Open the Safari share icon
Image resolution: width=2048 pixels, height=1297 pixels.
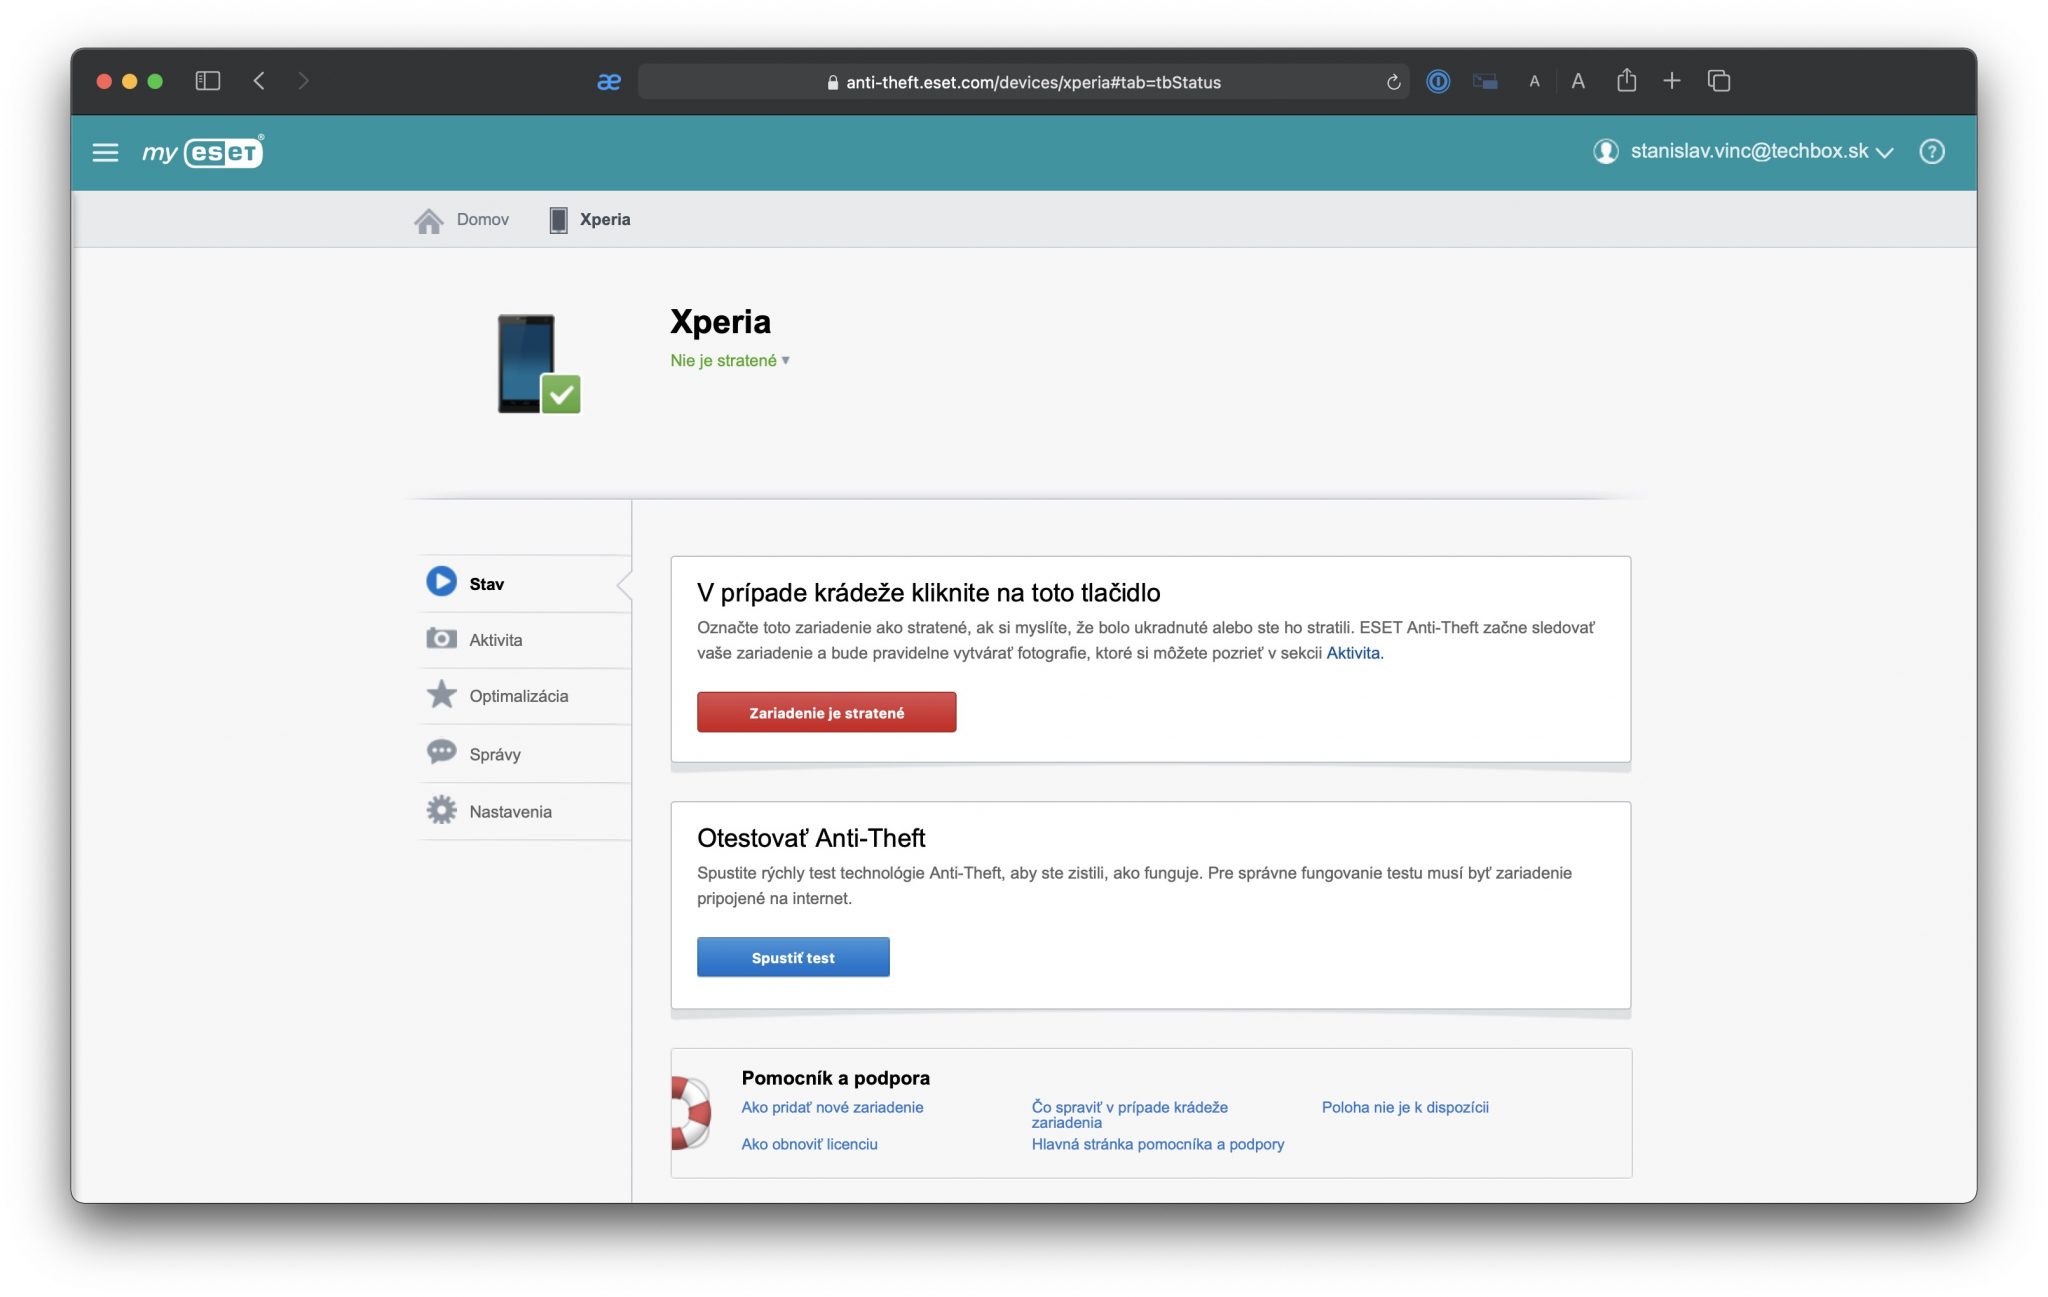[1626, 80]
